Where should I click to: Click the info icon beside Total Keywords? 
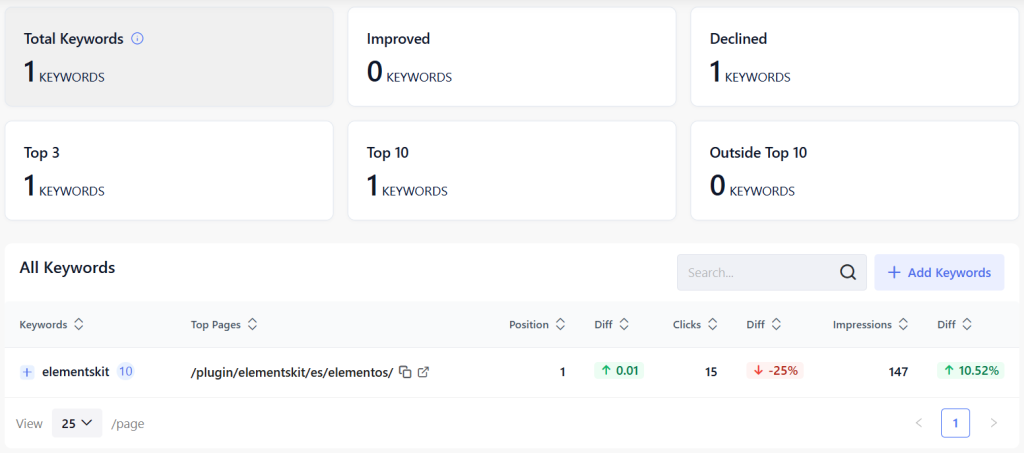137,39
